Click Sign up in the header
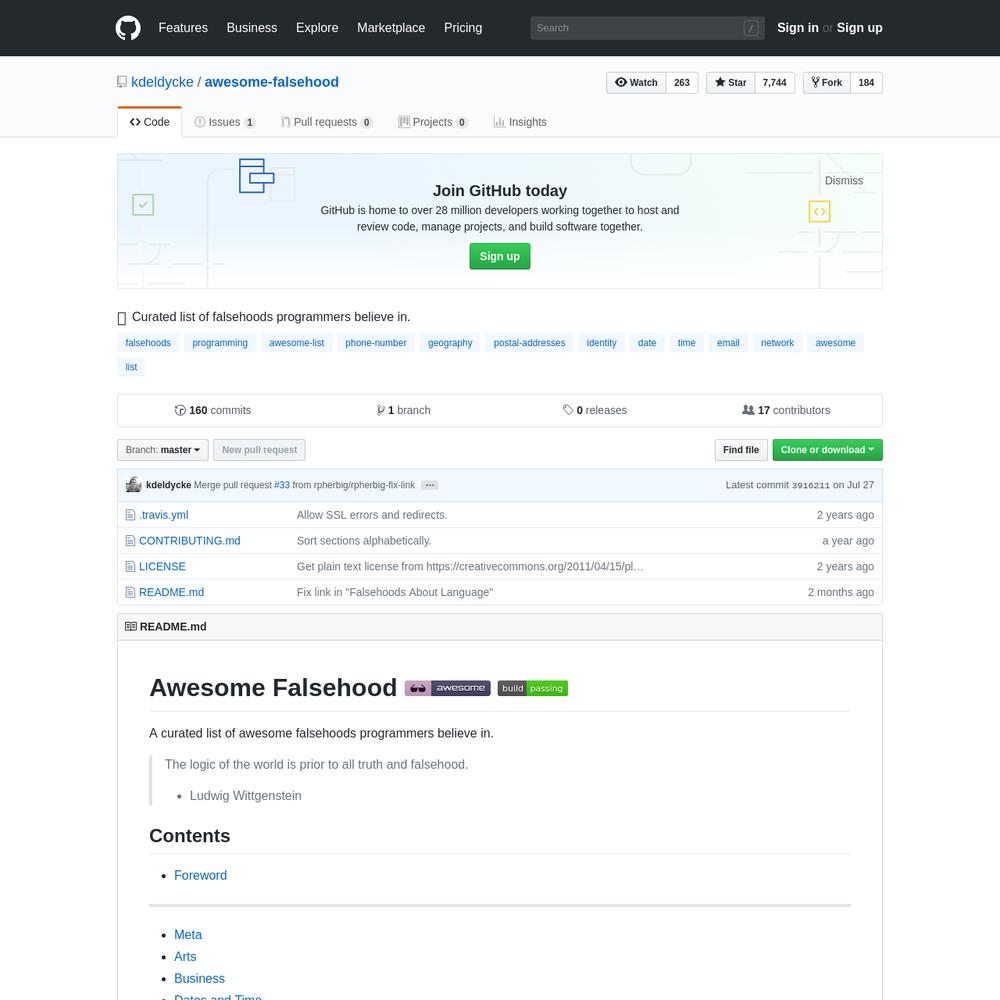This screenshot has height=1000, width=1000. point(860,28)
